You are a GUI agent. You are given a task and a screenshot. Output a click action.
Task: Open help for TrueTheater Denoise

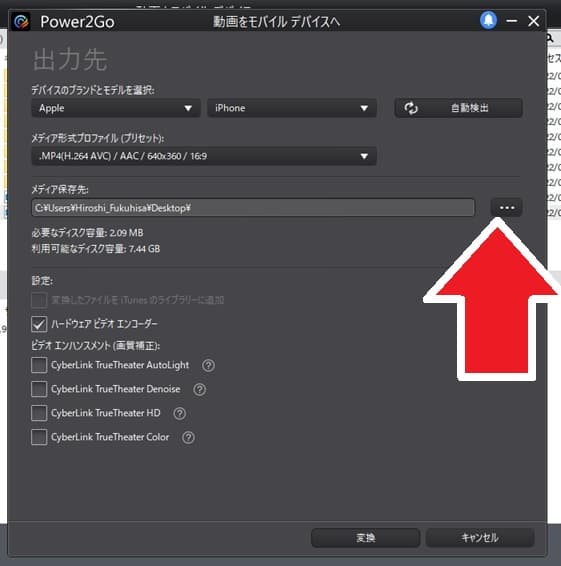[200, 389]
